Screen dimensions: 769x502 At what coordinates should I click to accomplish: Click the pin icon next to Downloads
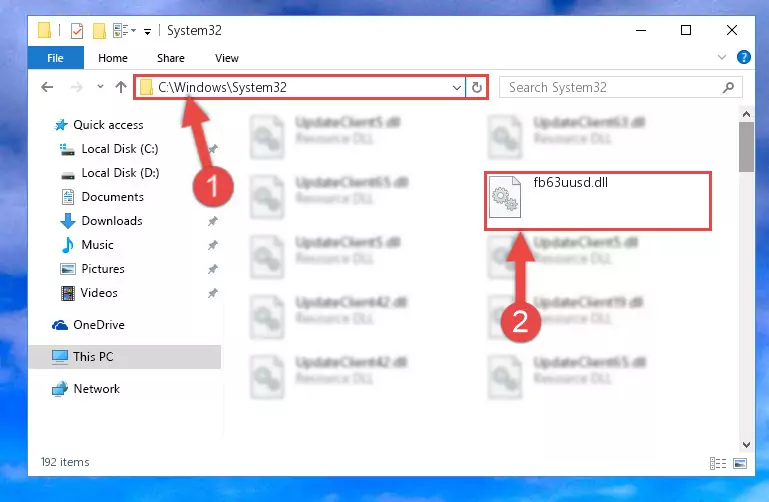coord(212,221)
